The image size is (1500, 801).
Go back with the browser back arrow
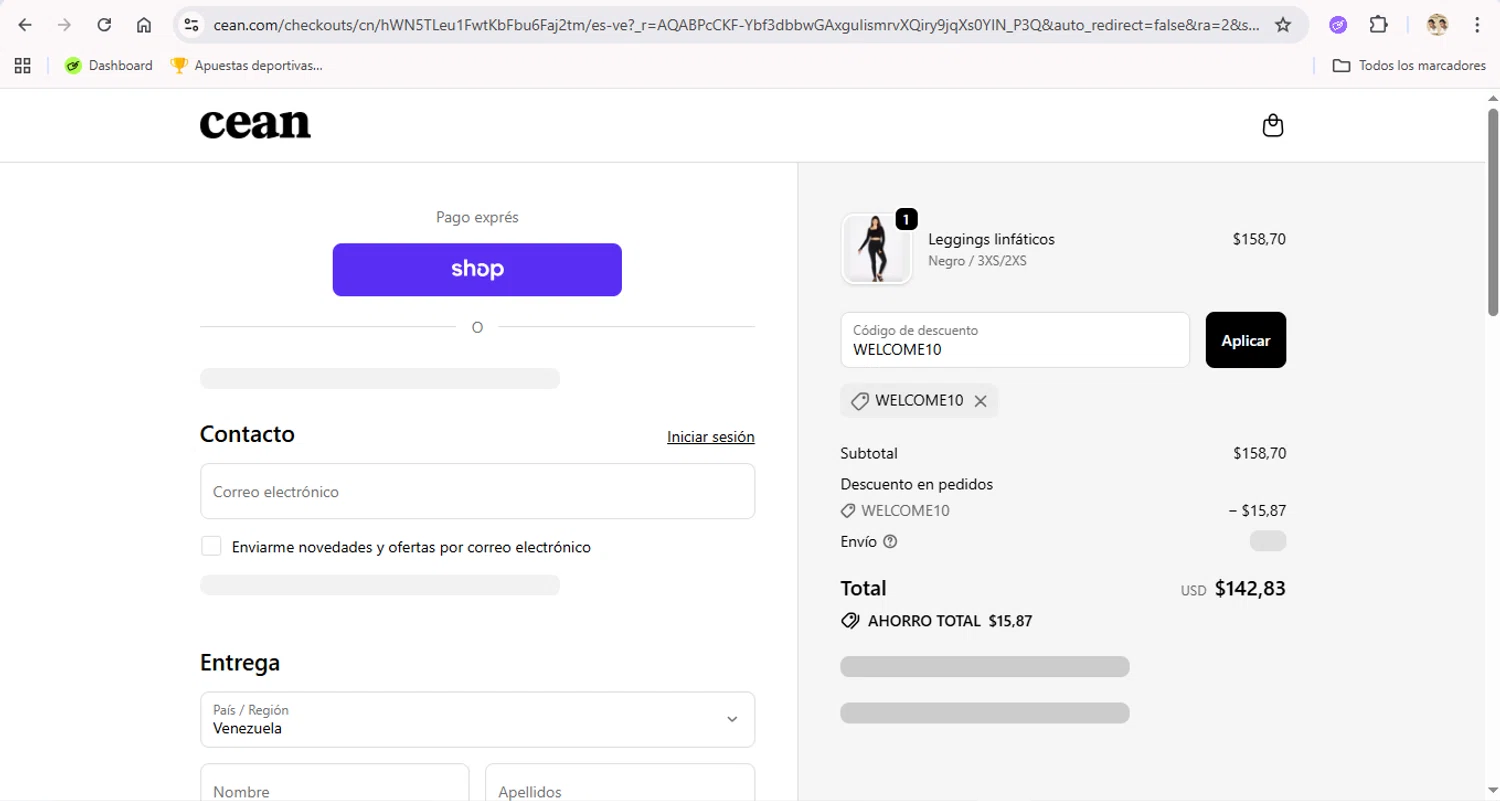25,25
